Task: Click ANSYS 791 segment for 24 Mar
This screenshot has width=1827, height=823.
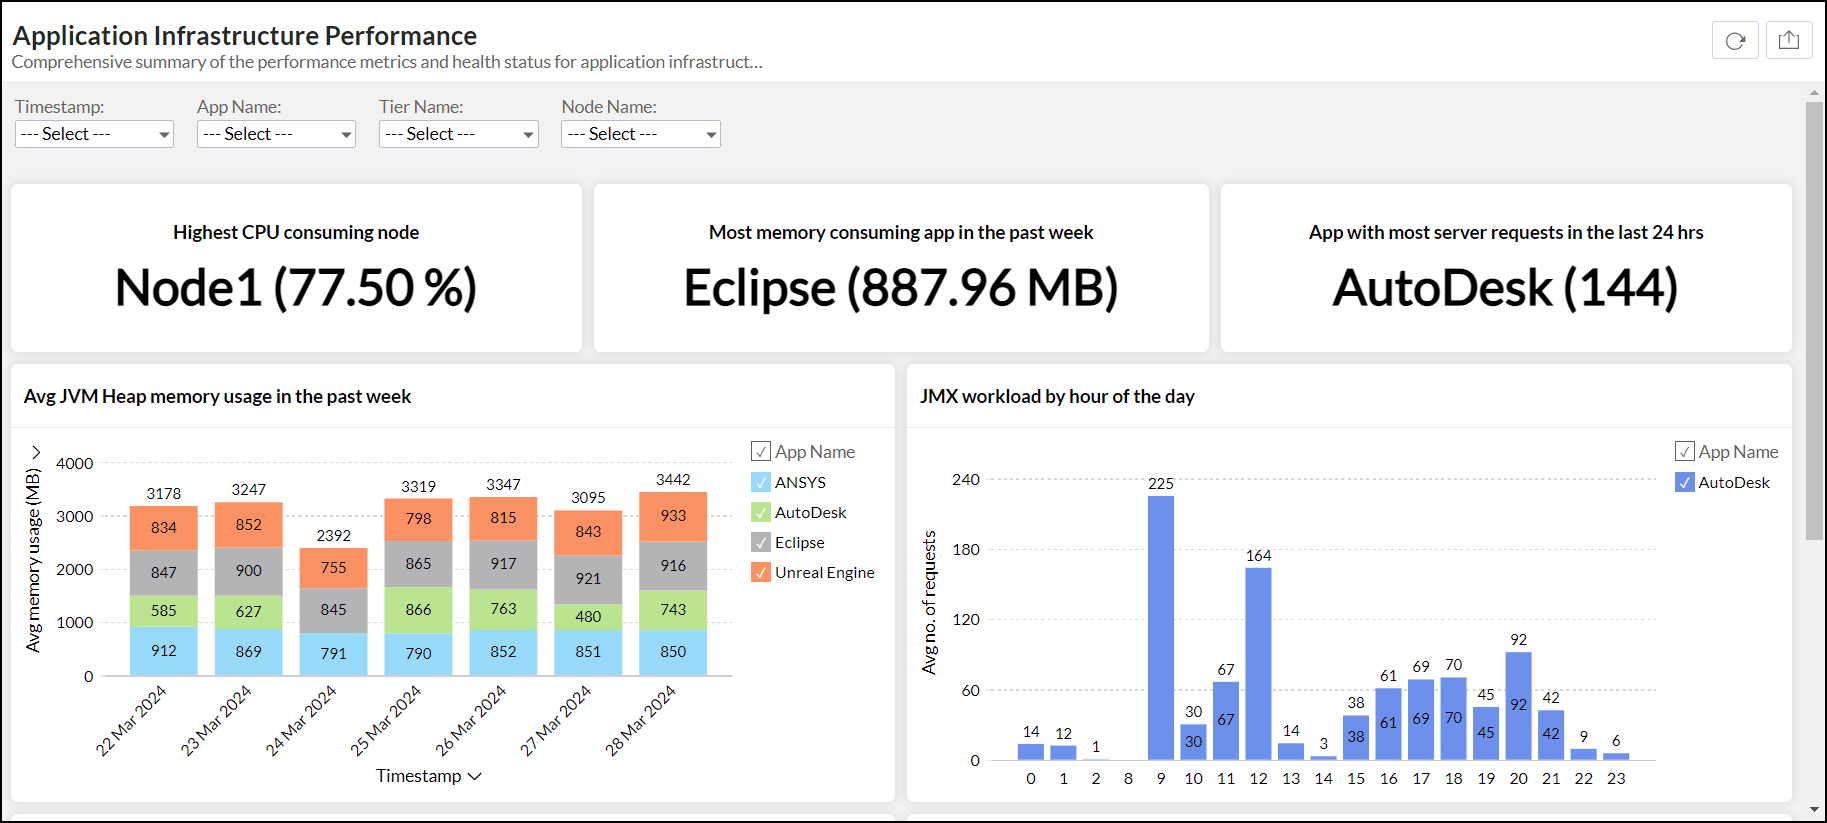Action: 334,655
